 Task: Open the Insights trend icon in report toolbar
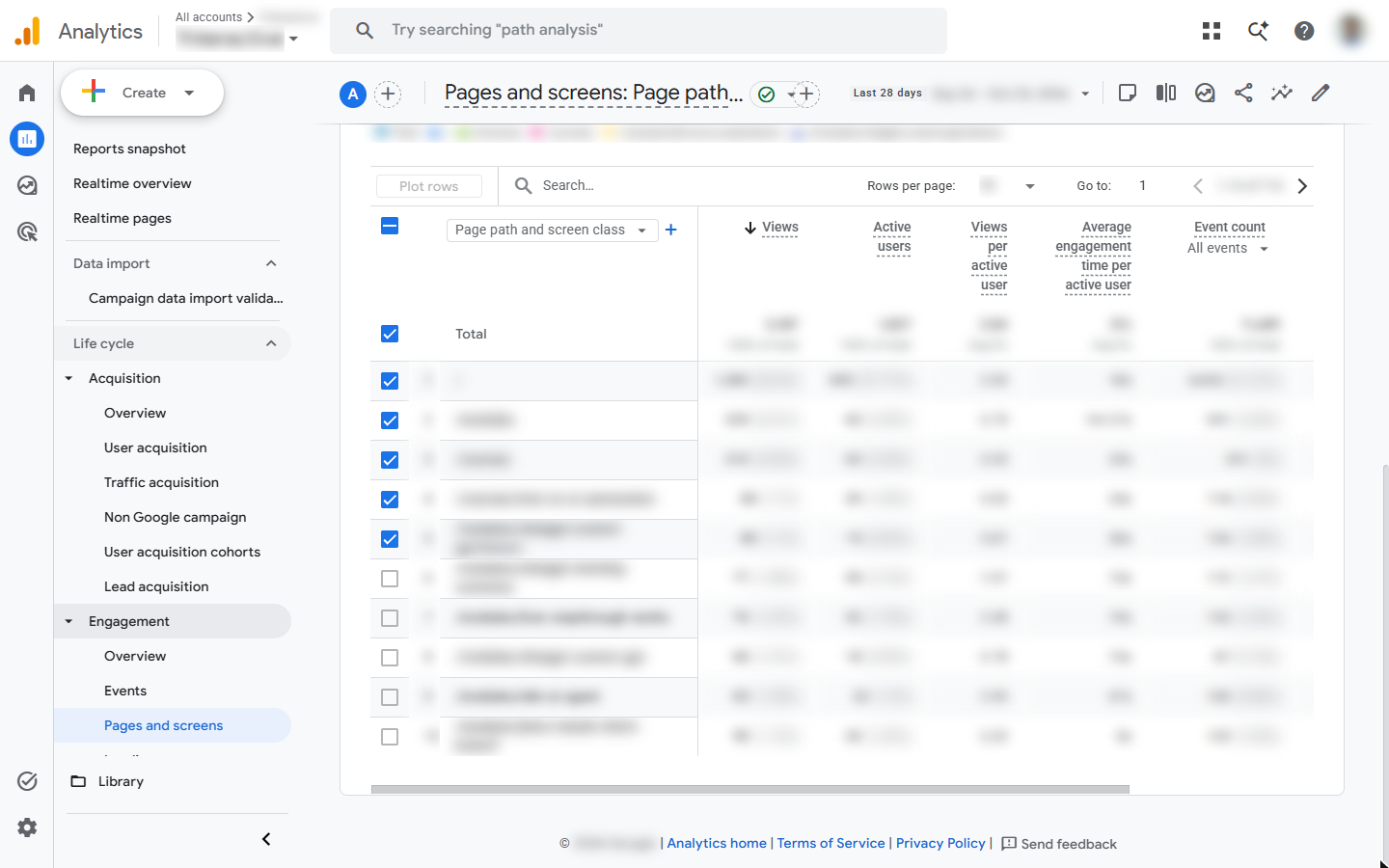1282,93
